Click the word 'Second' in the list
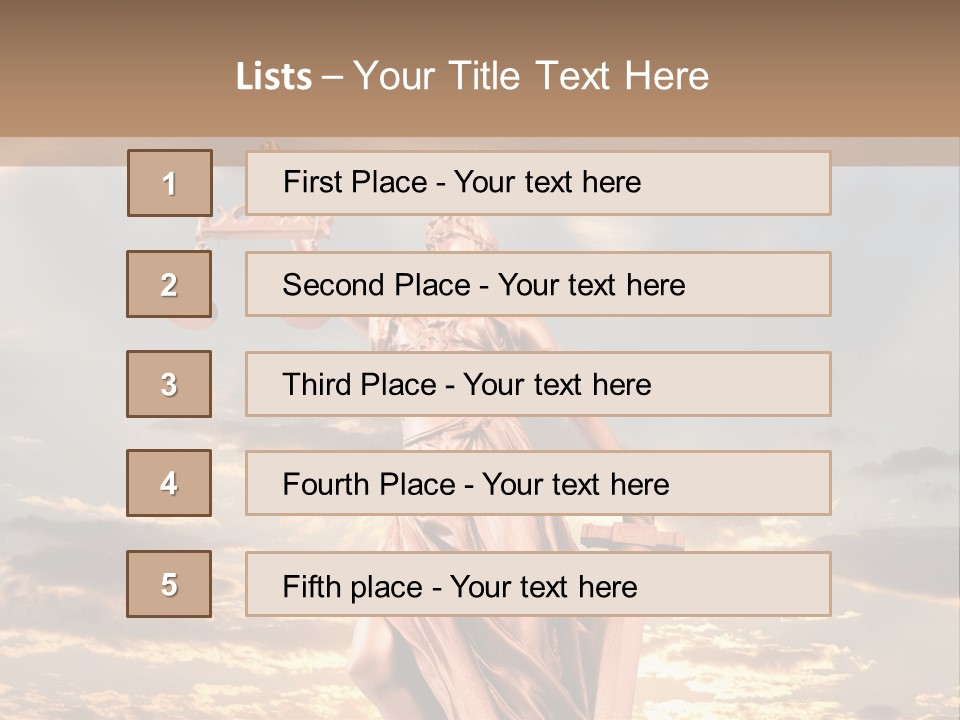The width and height of the screenshot is (960, 720). coord(335,285)
